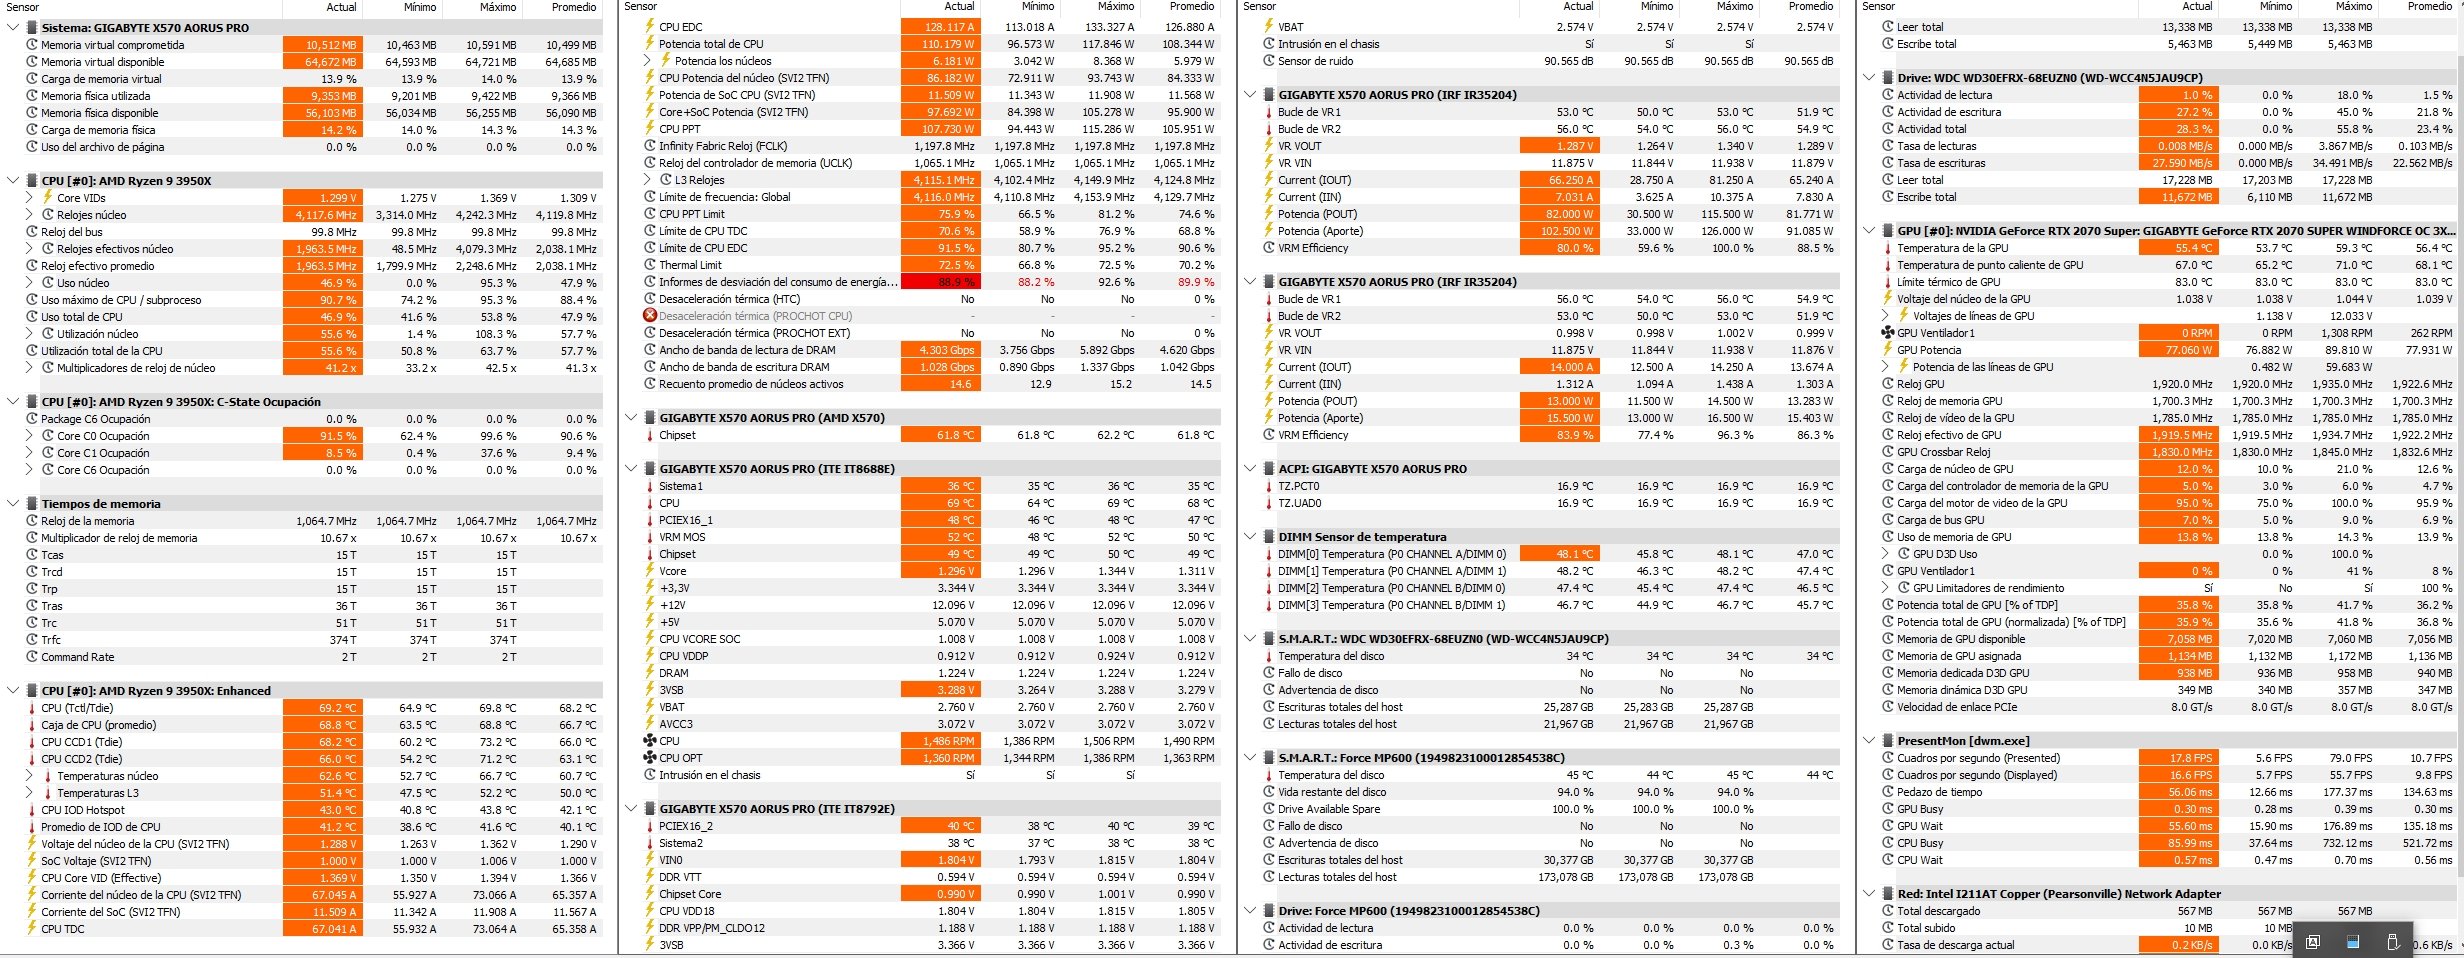
Task: Click Promedio column header above the Sistema group
Action: (x=562, y=7)
